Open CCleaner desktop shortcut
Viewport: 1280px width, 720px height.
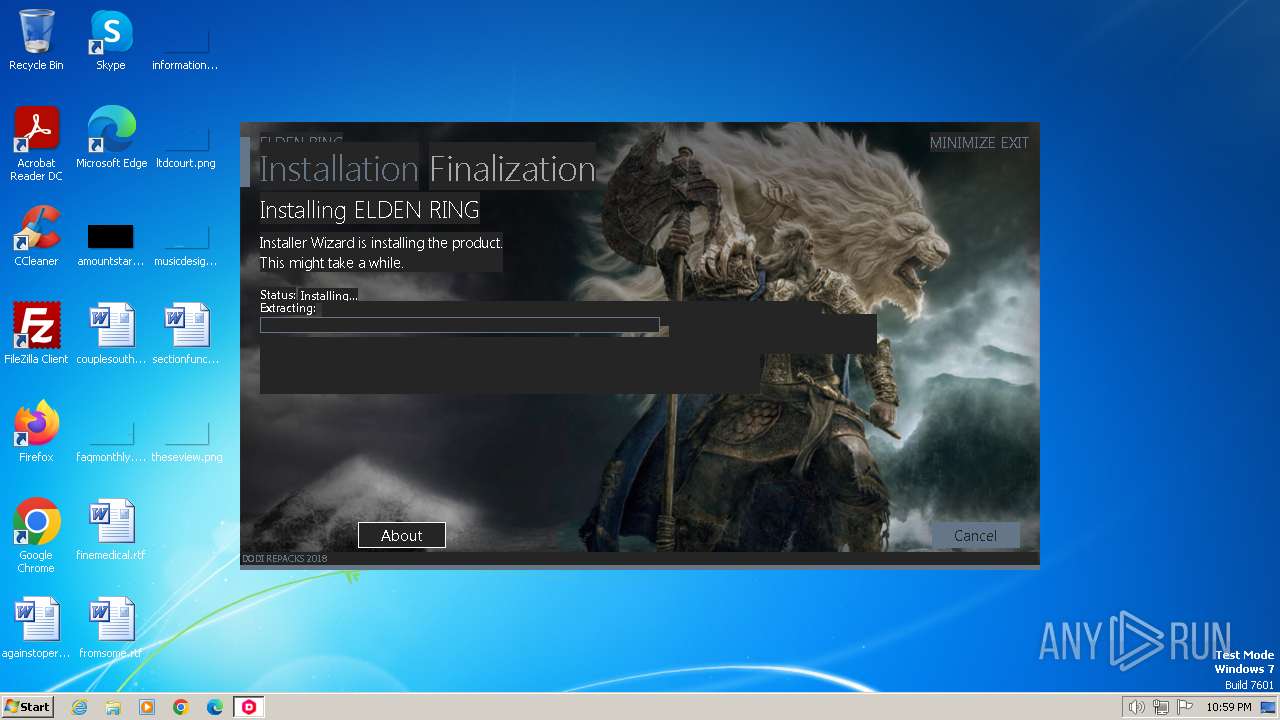[36, 235]
